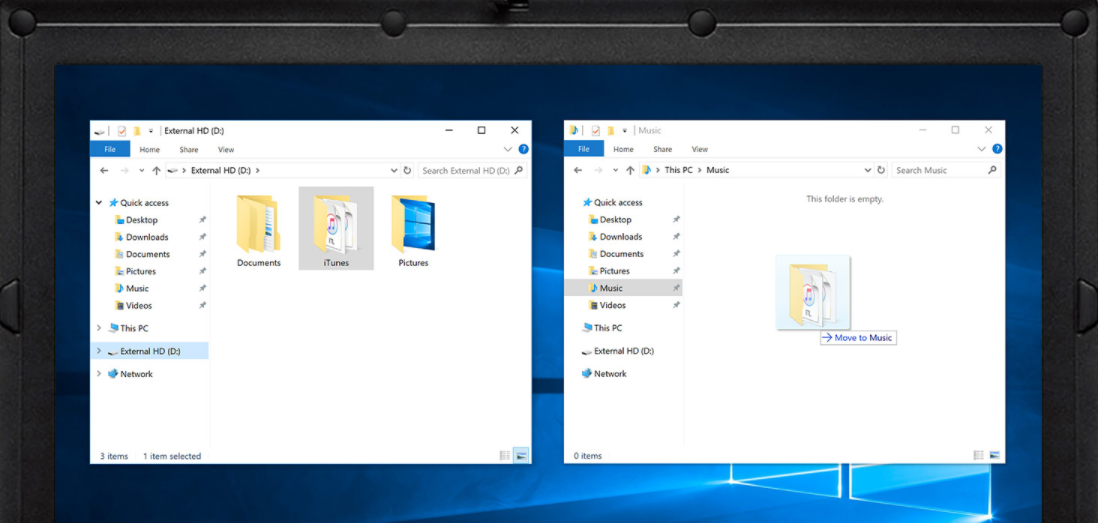Select Videos in Music window sidebar
The image size is (1098, 523).
(x=612, y=305)
